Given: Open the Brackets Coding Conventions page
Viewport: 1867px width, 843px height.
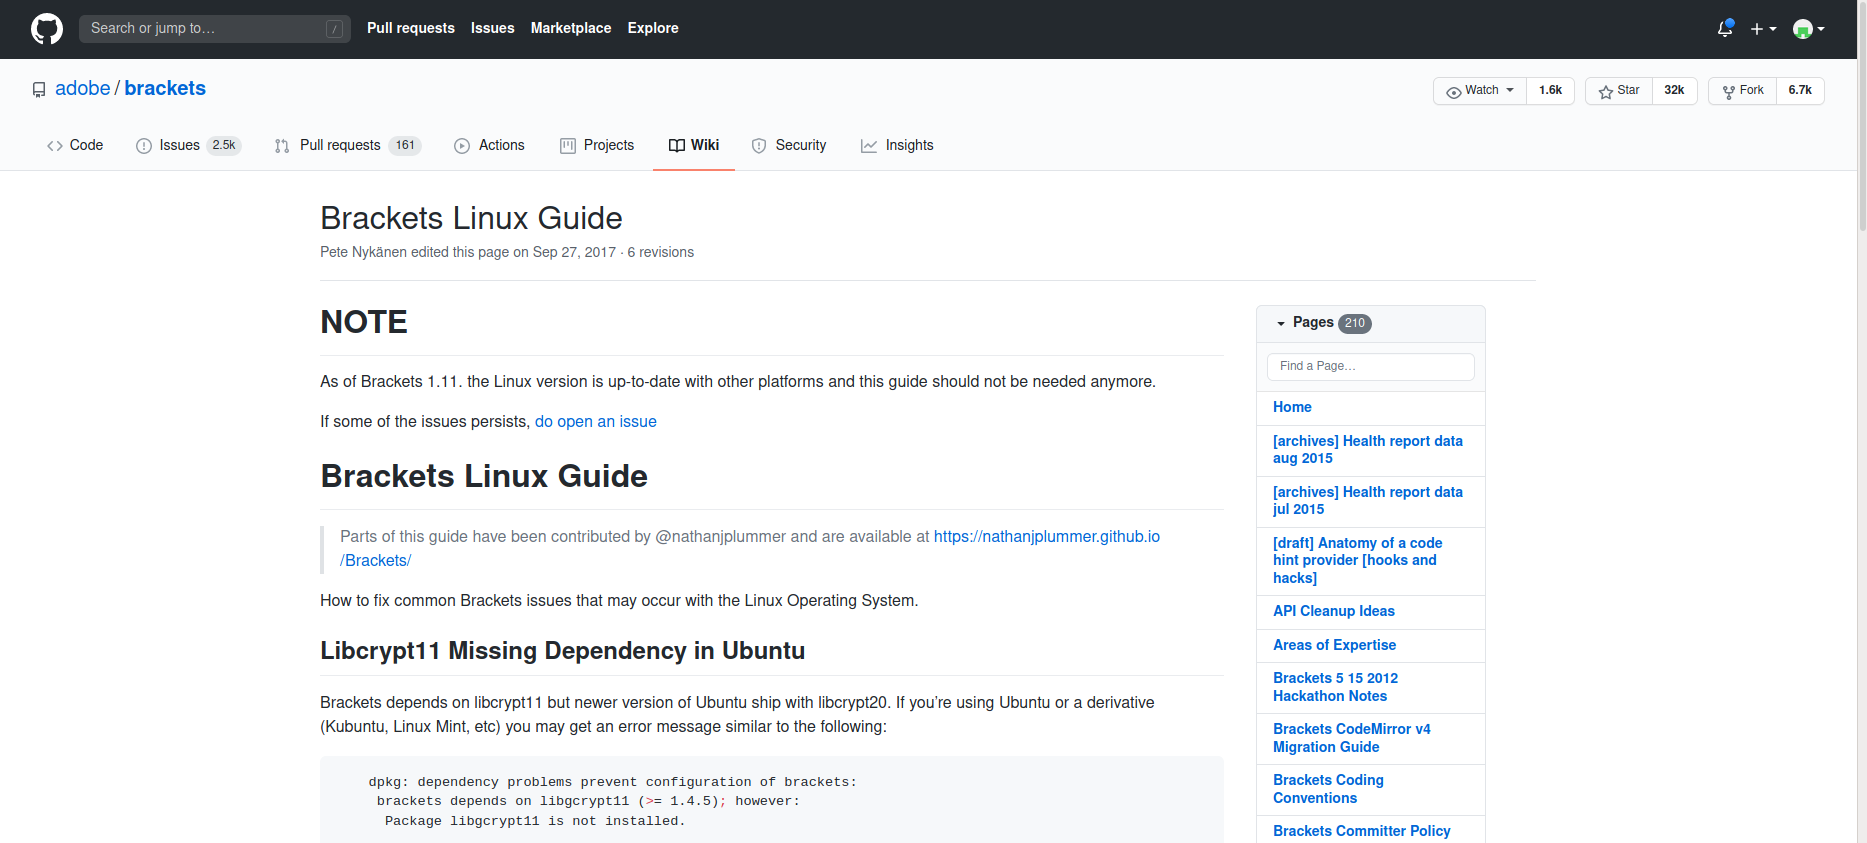Looking at the screenshot, I should point(1329,789).
